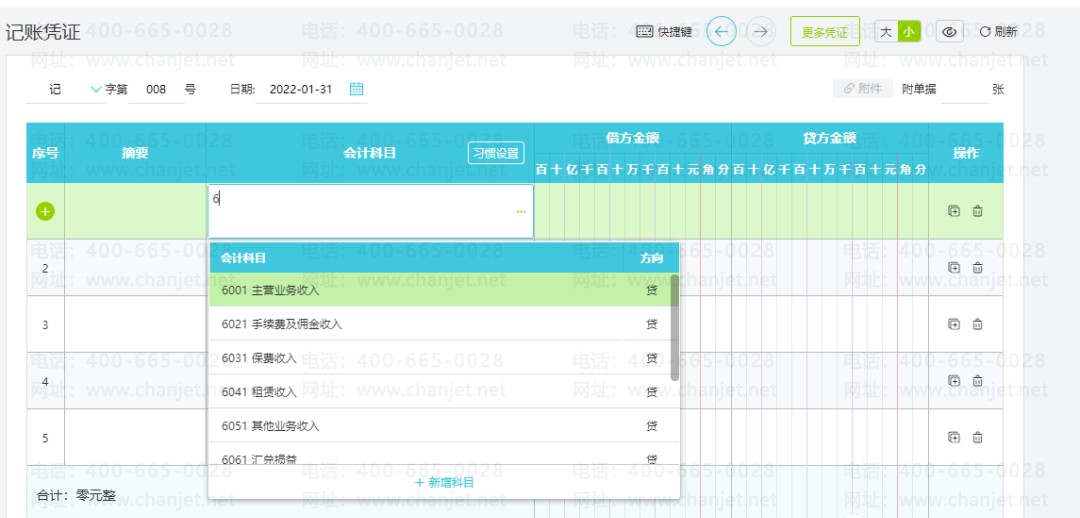
Task: Select 6061 汇兑损益 from the list
Action: pyautogui.click(x=439, y=455)
